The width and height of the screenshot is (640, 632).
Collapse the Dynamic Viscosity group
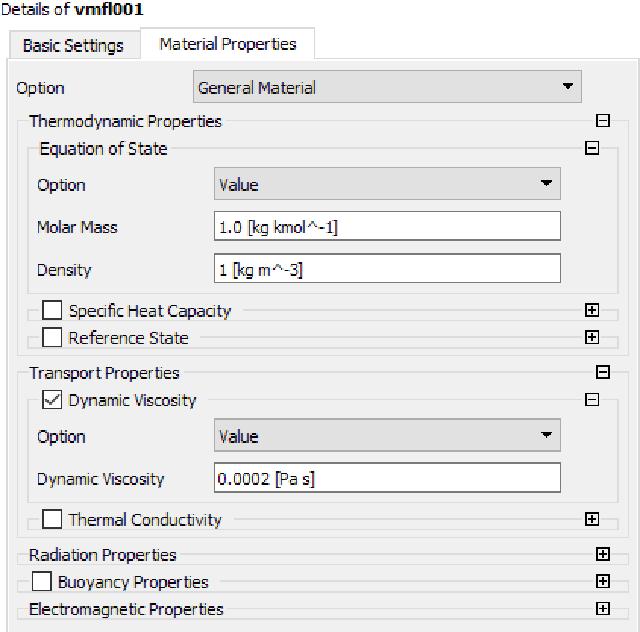click(592, 399)
